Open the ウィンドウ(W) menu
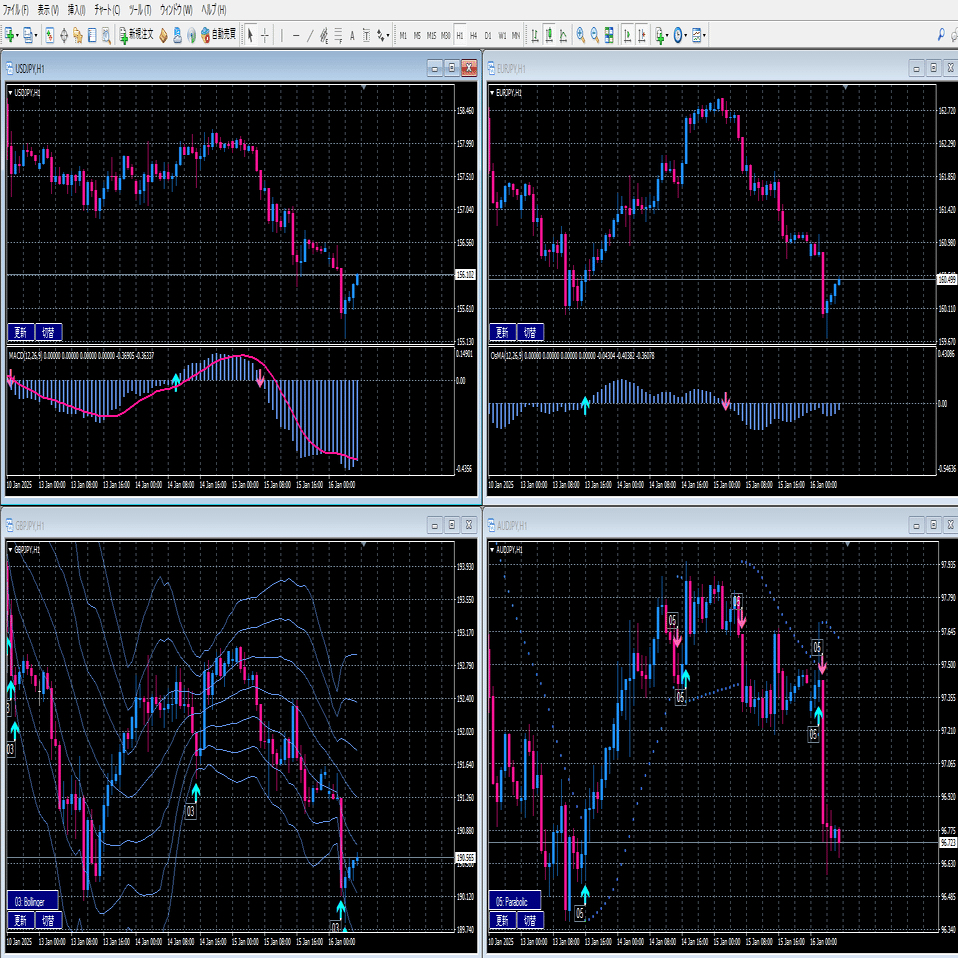This screenshot has height=958, width=958. (176, 10)
